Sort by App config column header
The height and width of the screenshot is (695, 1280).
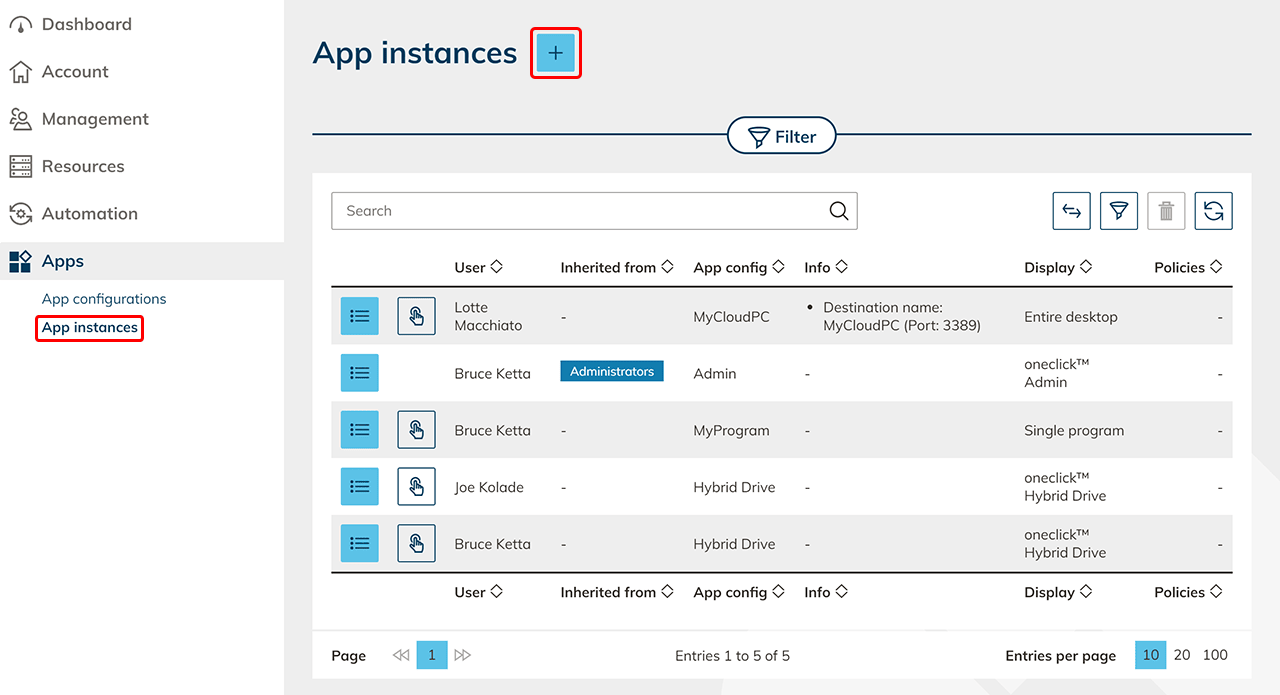coord(738,268)
